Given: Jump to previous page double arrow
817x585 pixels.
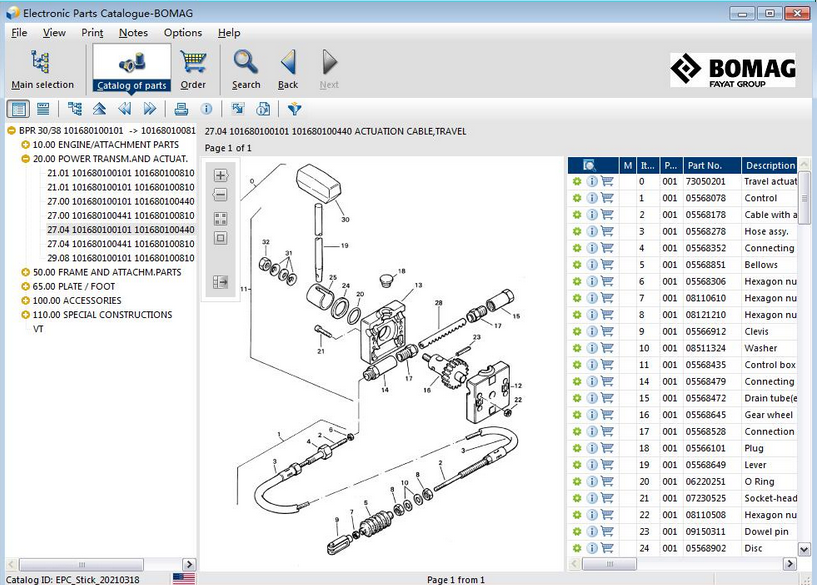Looking at the screenshot, I should coord(125,109).
